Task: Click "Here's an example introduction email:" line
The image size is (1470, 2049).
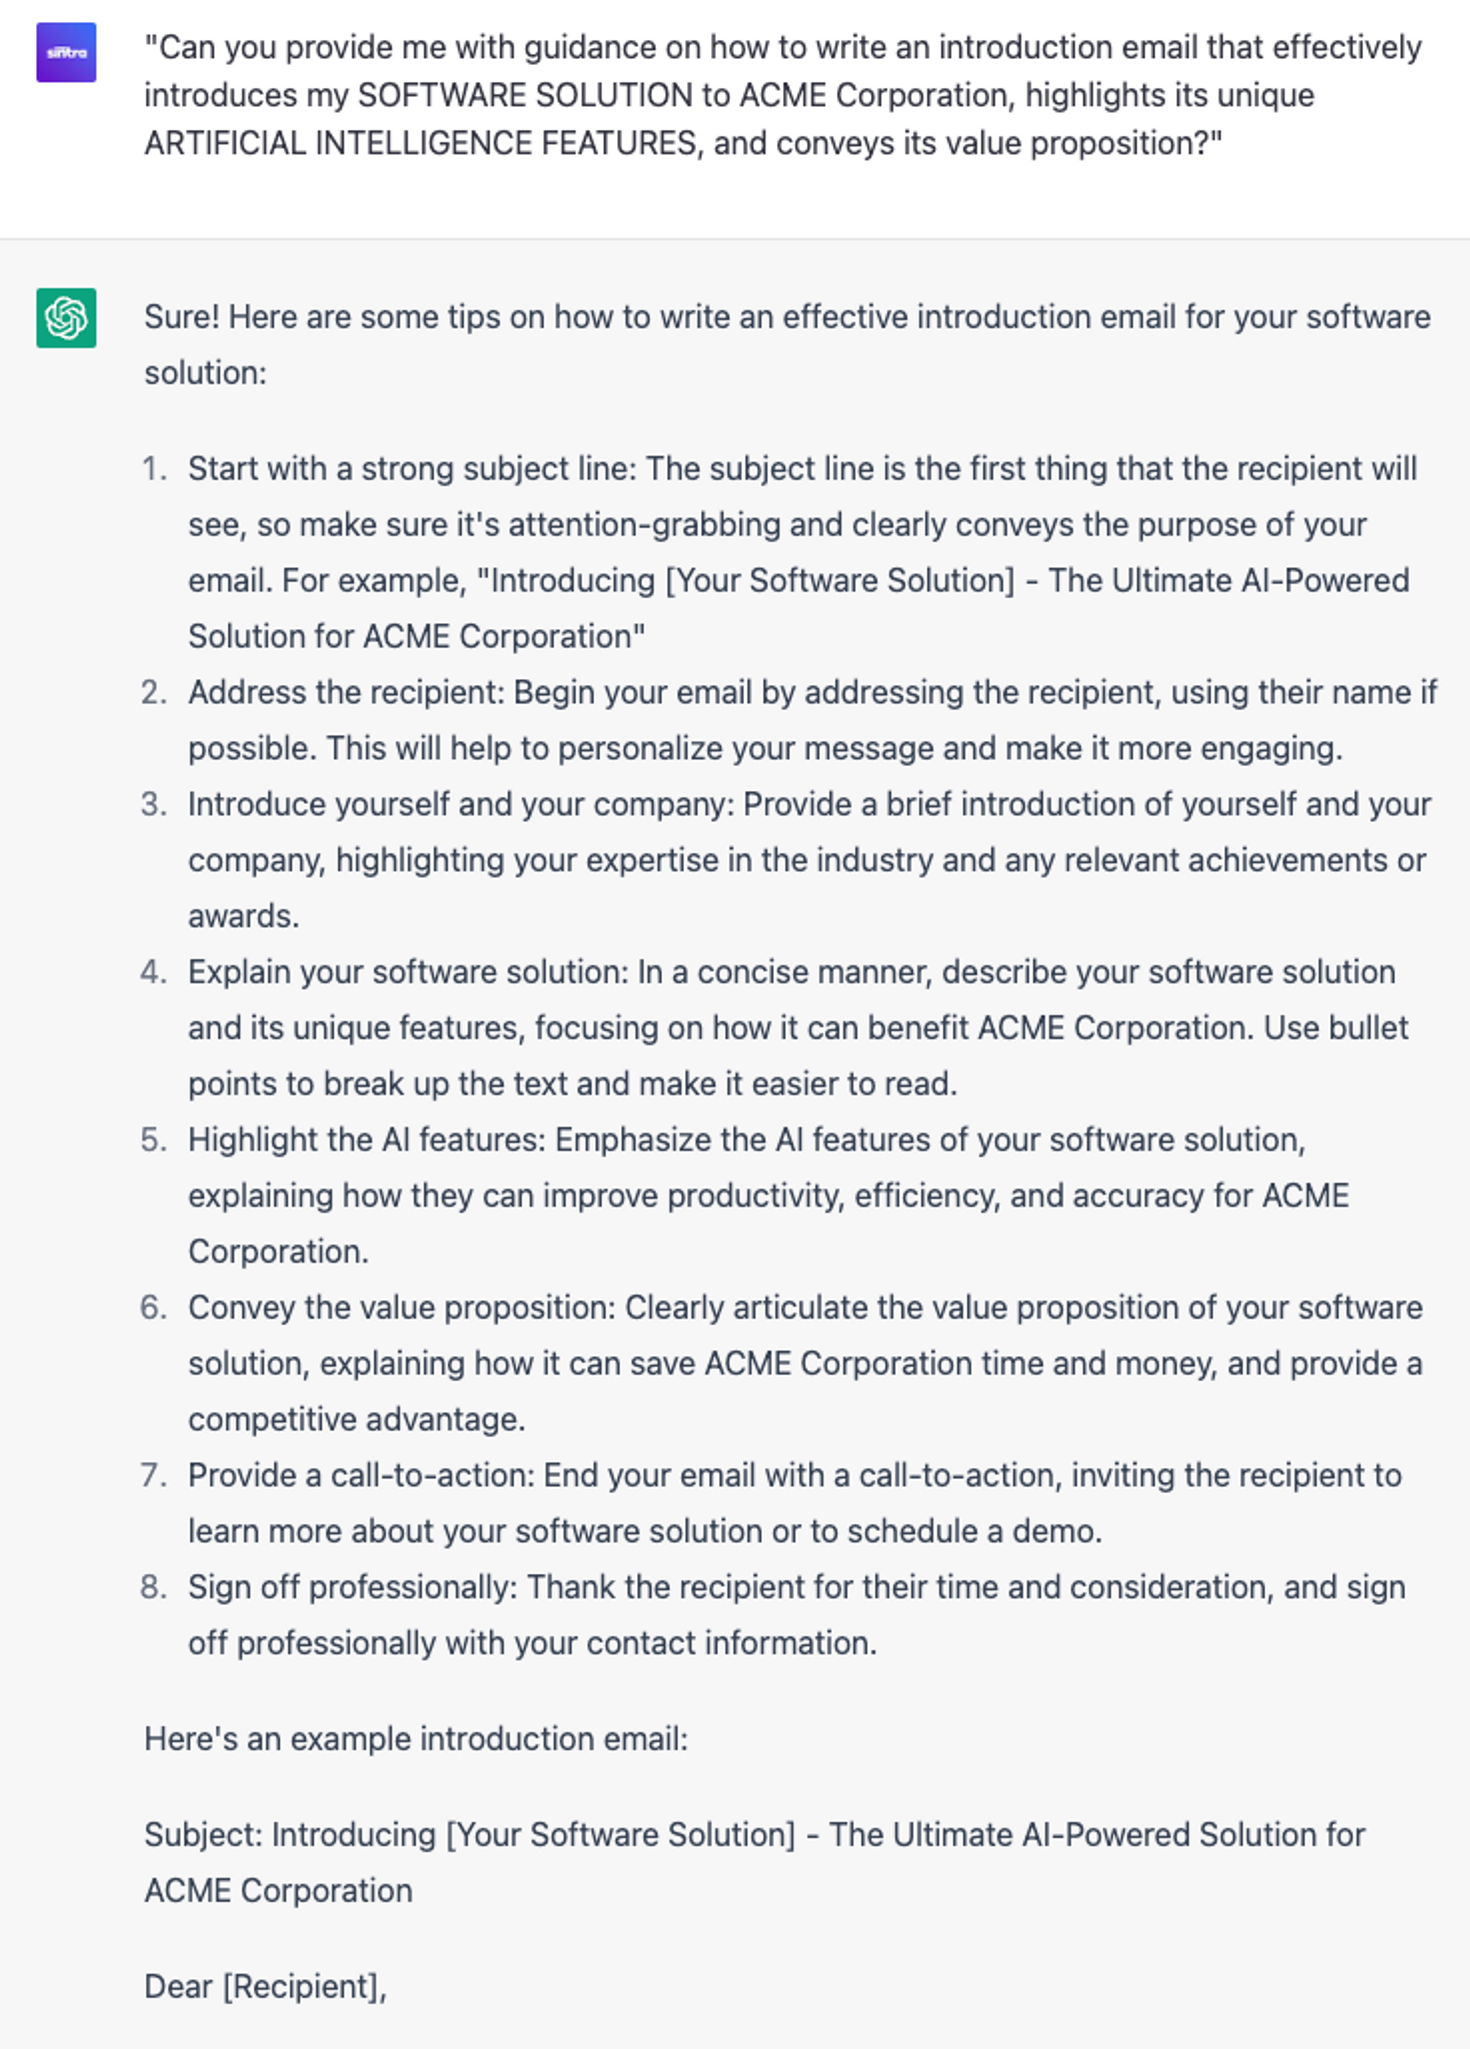Action: 416,1739
